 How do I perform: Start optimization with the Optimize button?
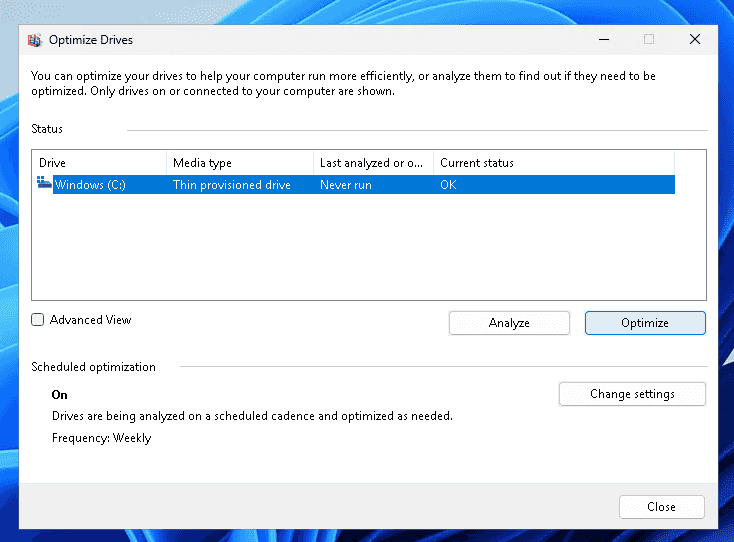coord(645,323)
